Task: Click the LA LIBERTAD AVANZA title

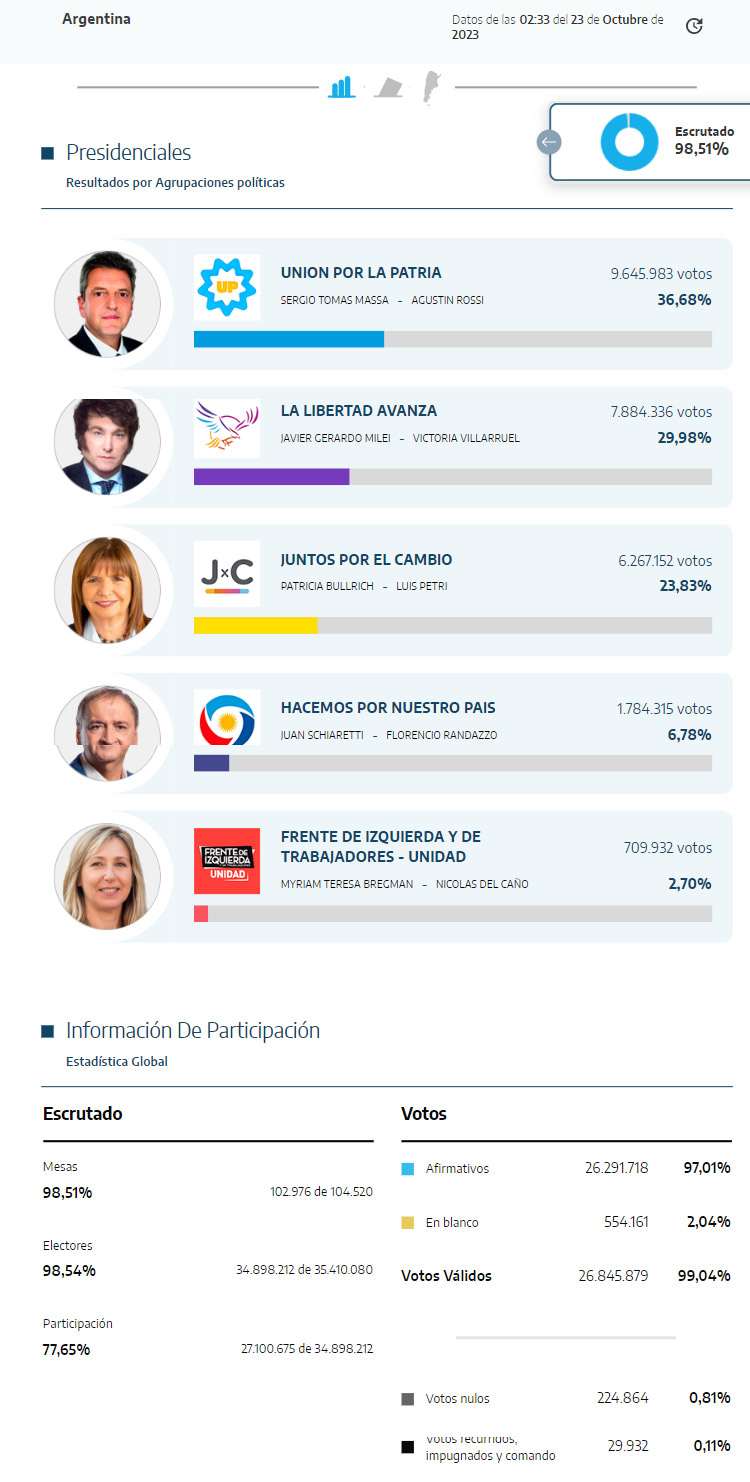Action: tap(359, 411)
